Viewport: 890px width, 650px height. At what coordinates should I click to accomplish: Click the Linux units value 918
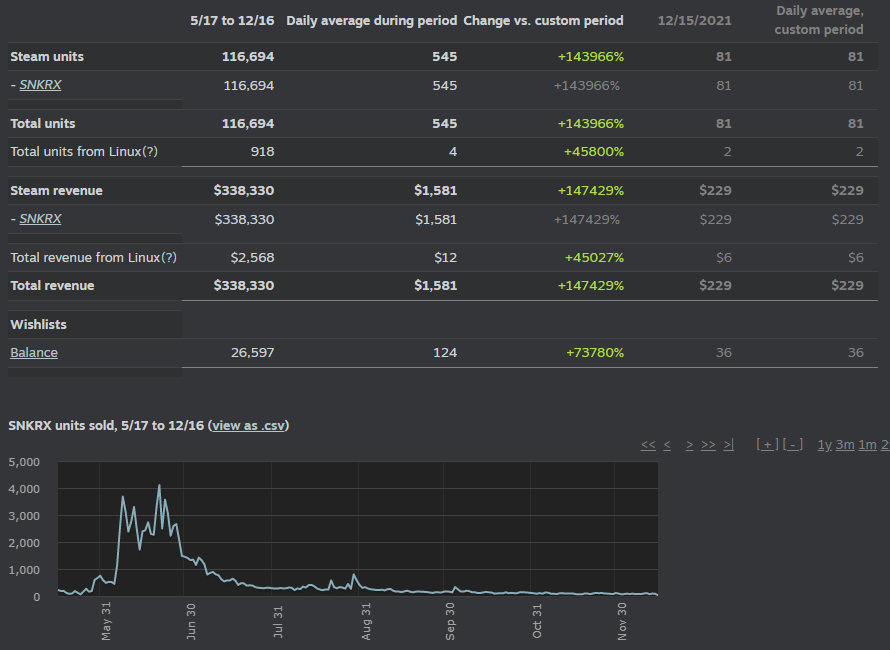click(x=262, y=152)
